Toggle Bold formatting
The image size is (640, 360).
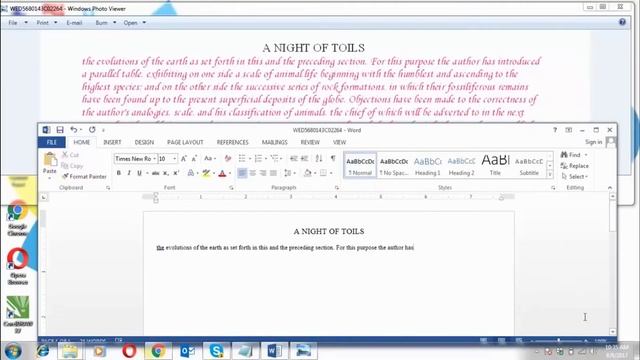coord(119,173)
